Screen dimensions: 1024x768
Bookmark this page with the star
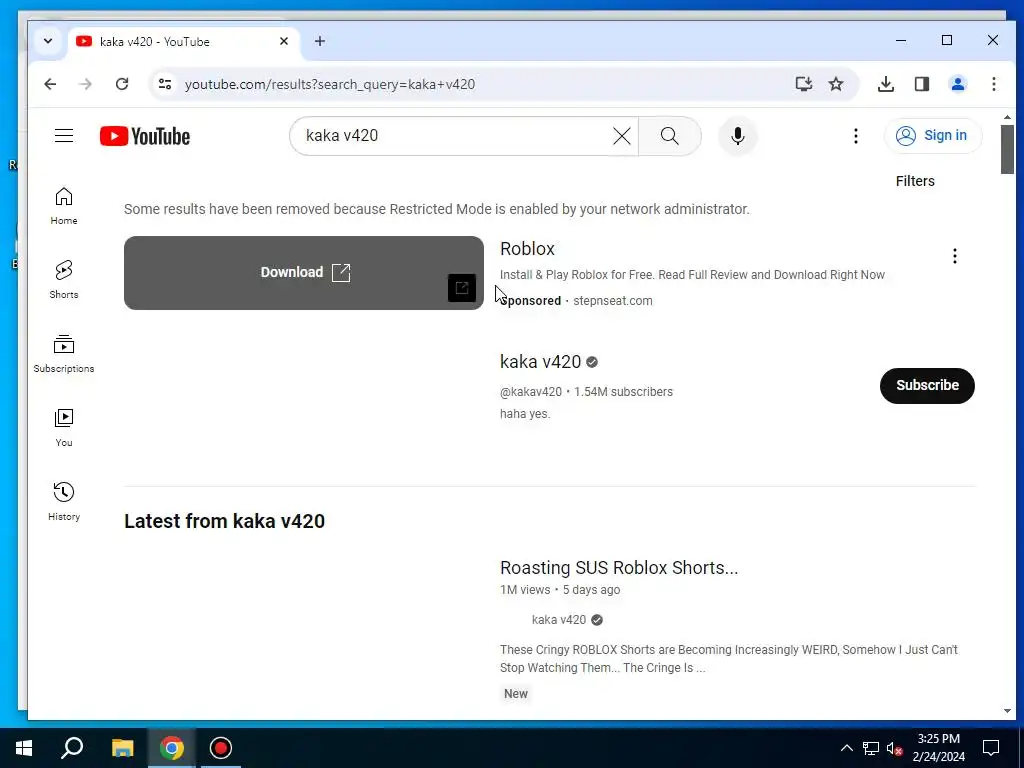[836, 84]
